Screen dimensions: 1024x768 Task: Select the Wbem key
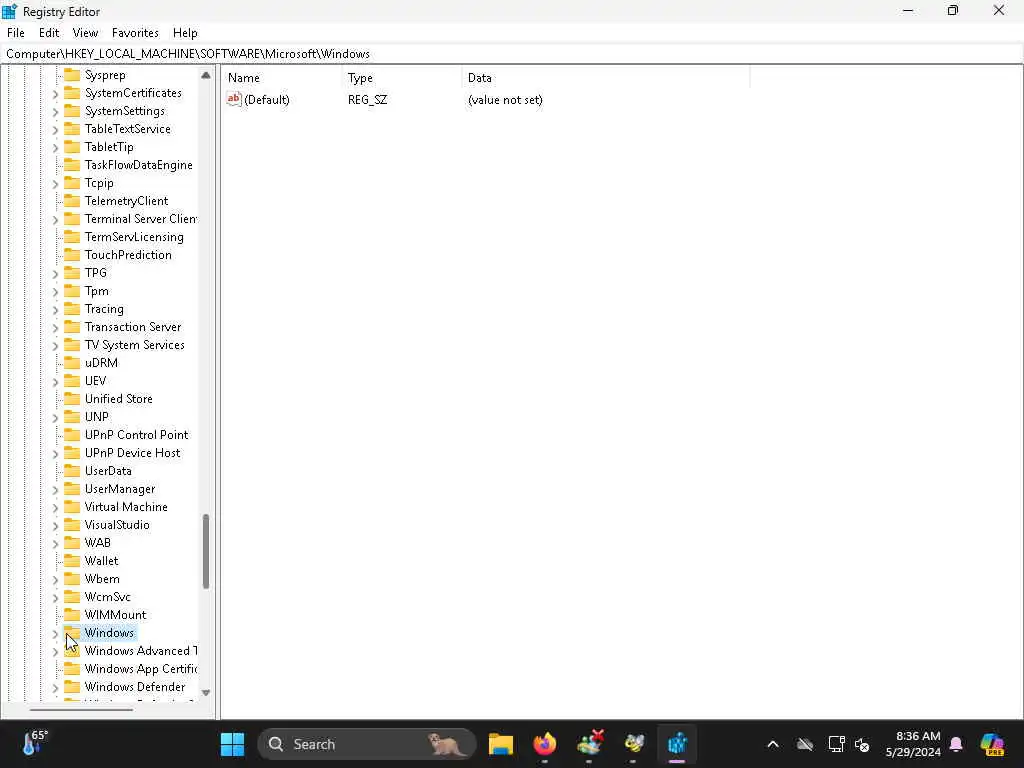[x=102, y=579]
